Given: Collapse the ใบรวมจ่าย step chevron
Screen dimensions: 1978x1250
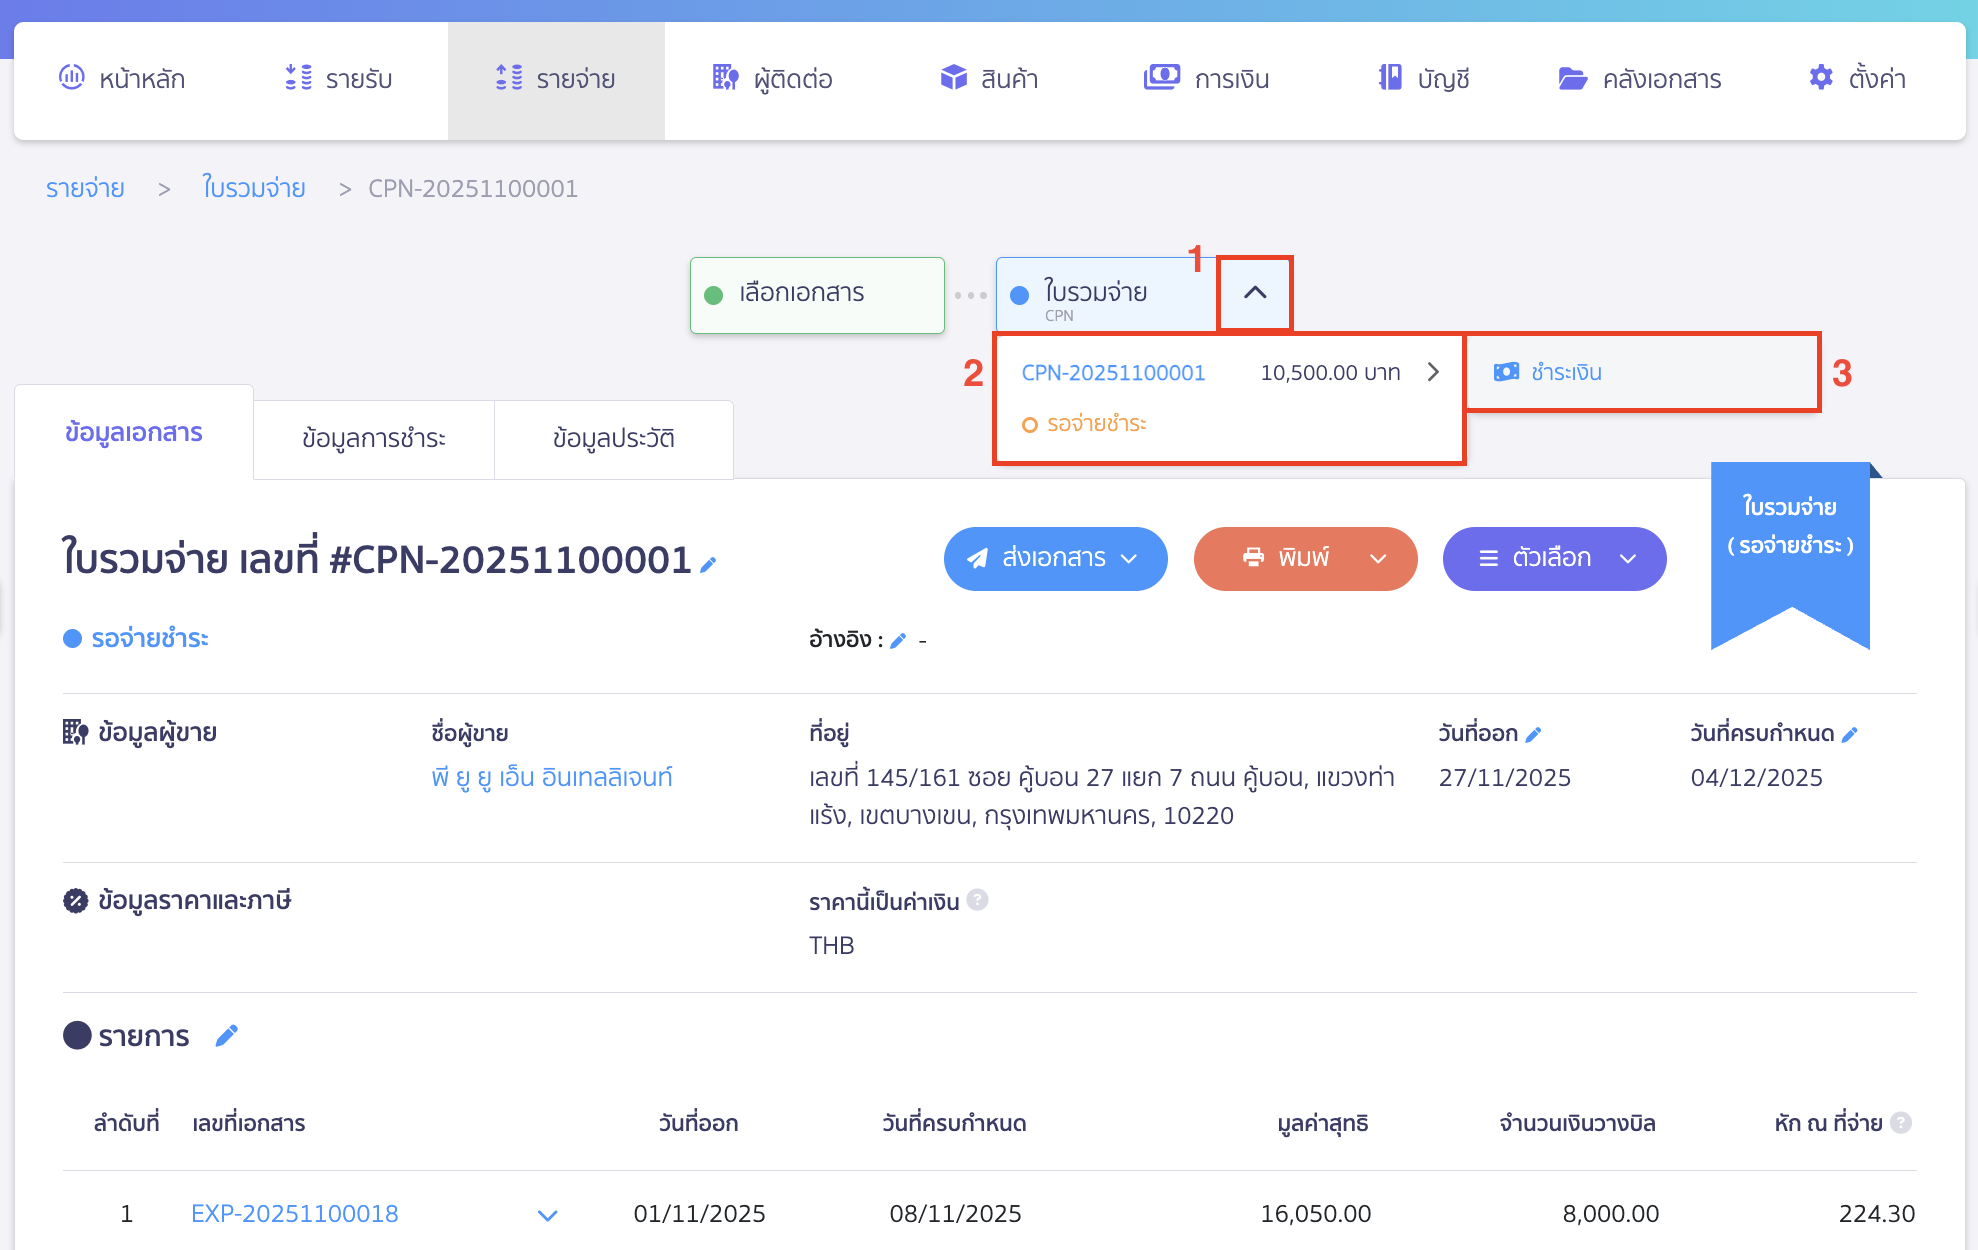Looking at the screenshot, I should (x=1256, y=292).
